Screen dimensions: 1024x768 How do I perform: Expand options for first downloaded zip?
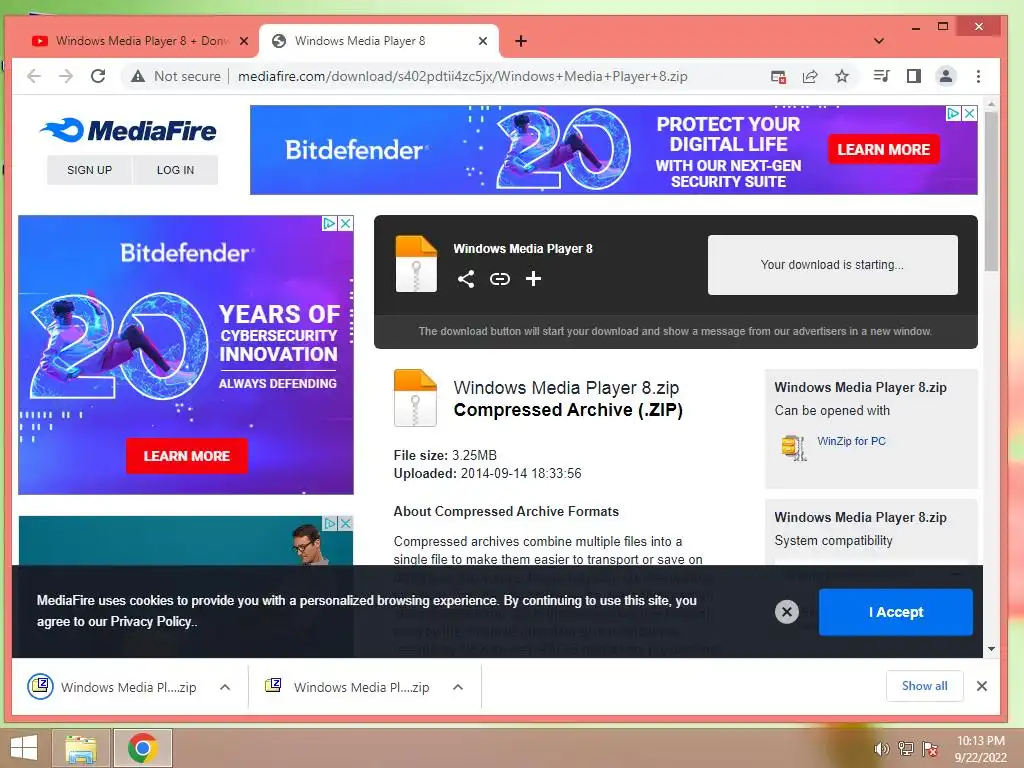(x=225, y=687)
